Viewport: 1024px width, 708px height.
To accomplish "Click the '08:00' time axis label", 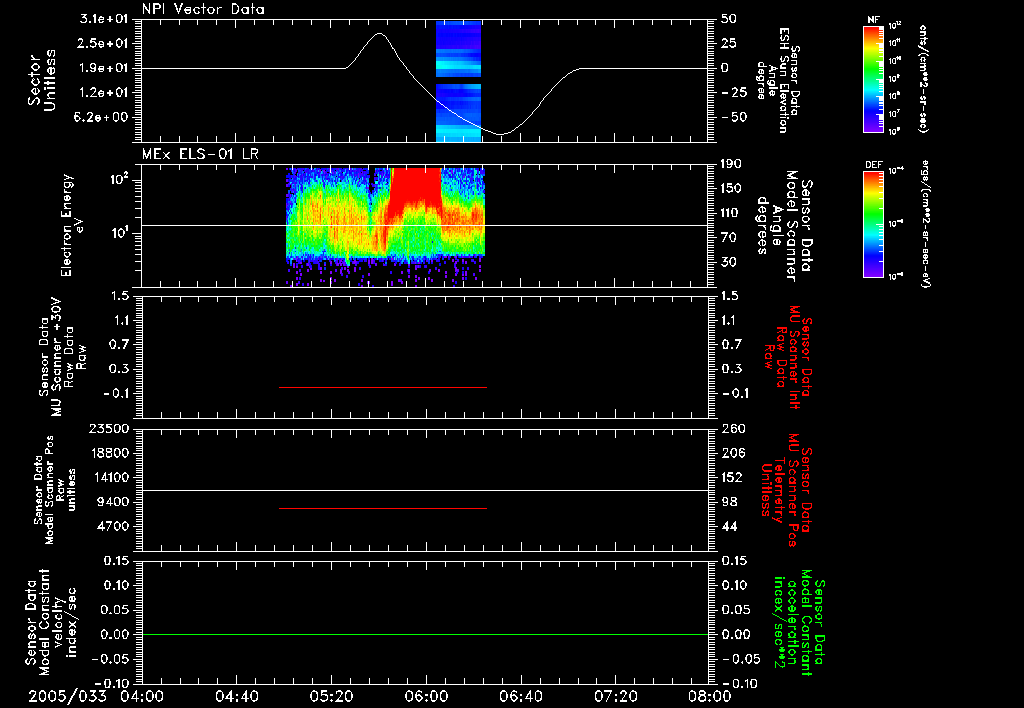I will (709, 696).
